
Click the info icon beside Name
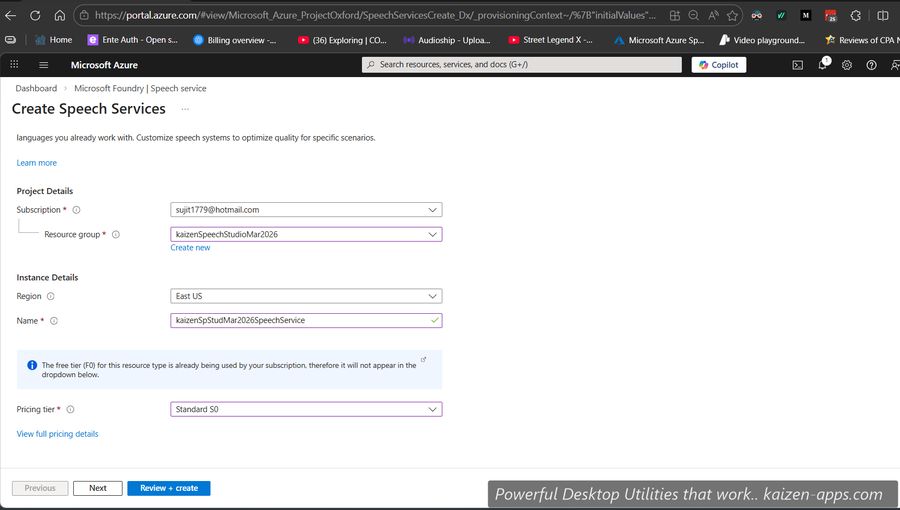click(x=54, y=321)
